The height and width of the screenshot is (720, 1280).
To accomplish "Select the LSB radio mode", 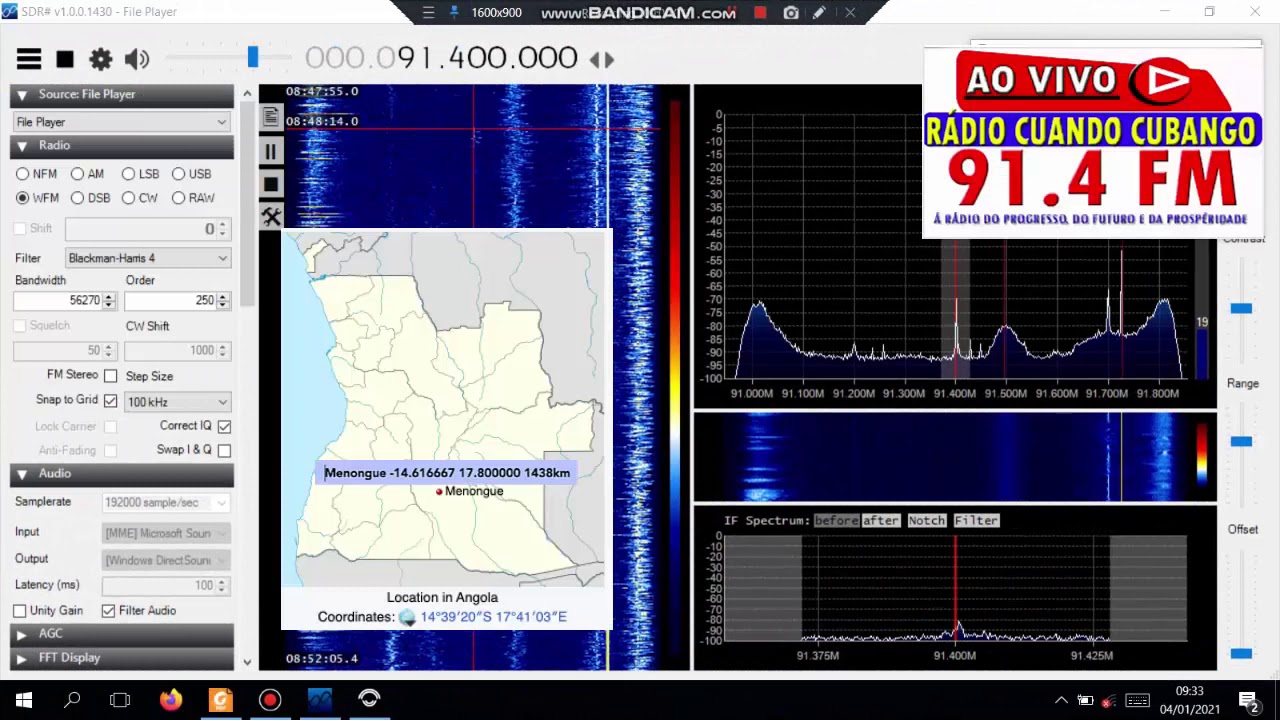I will tap(128, 174).
